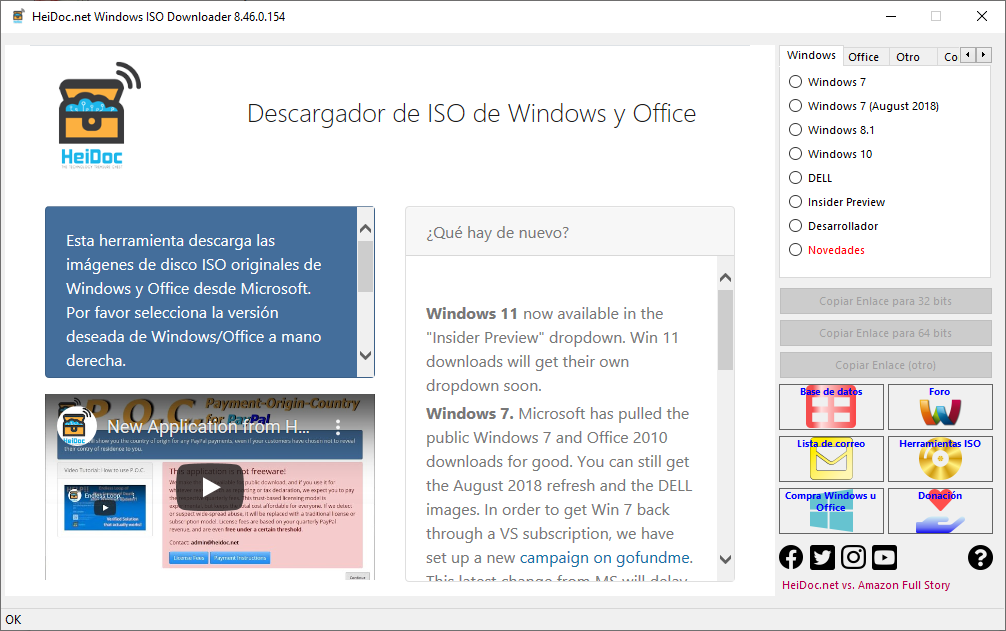Play the embedded YouTube video
The width and height of the screenshot is (1006, 631).
tap(210, 487)
